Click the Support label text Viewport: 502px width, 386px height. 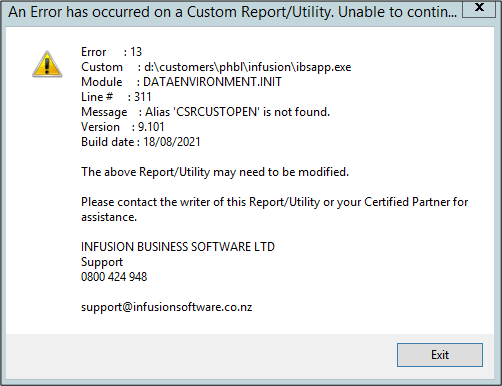102,262
